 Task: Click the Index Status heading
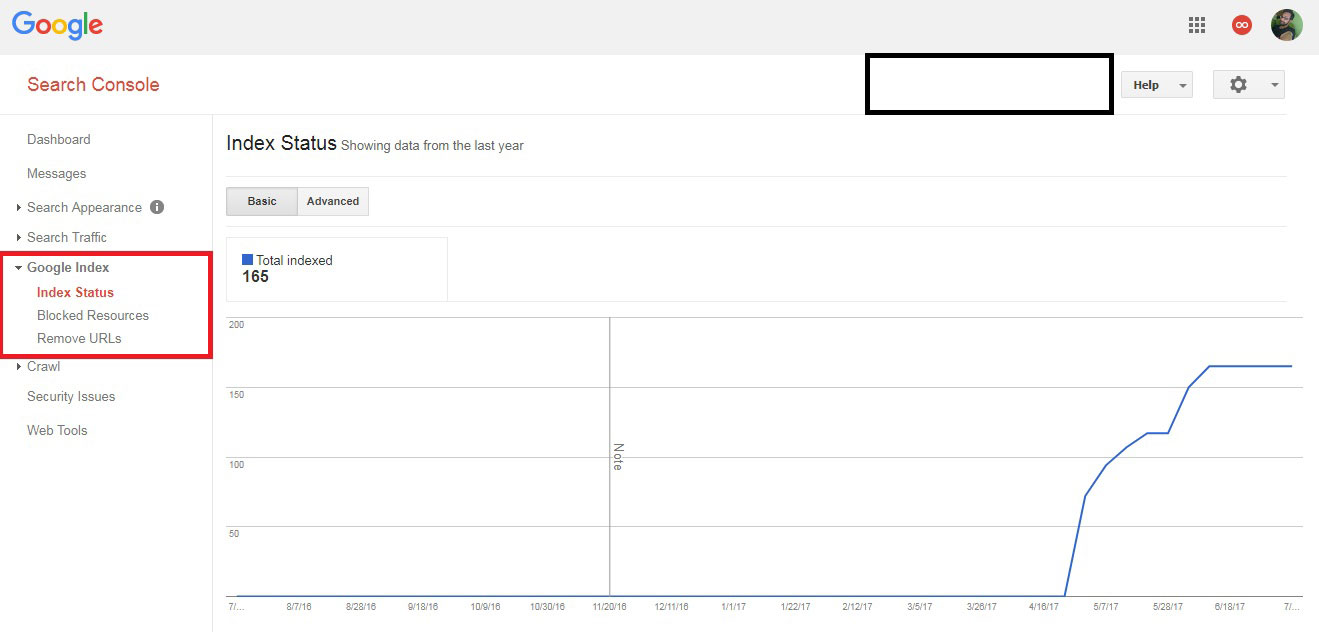282,143
